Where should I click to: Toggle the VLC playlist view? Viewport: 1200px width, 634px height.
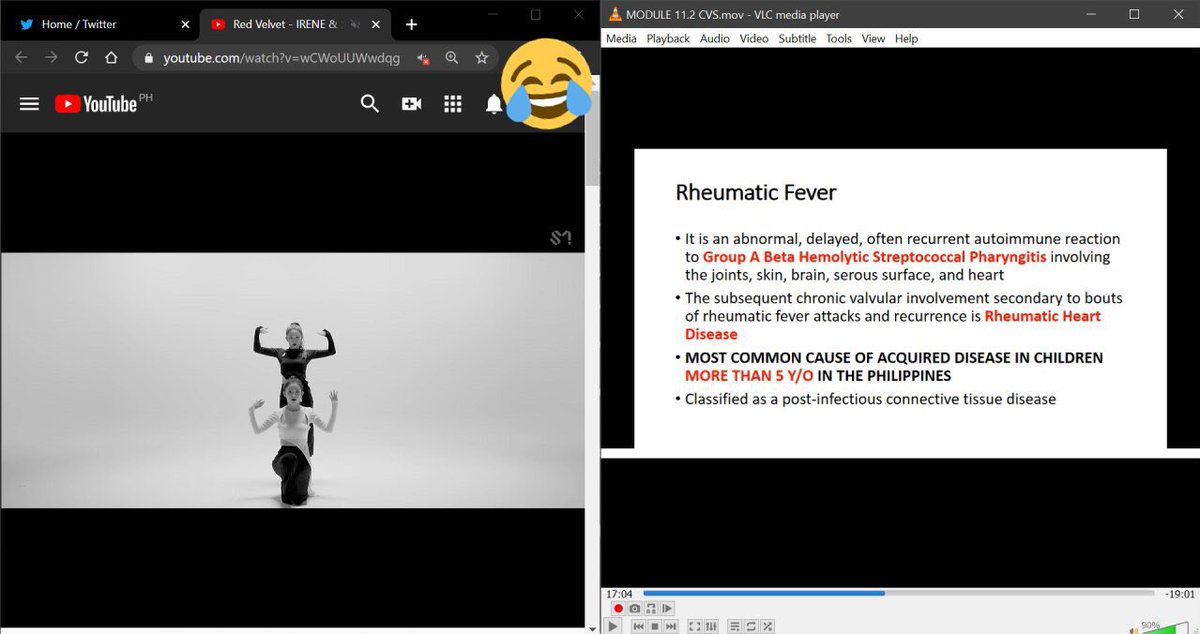pyautogui.click(x=735, y=626)
